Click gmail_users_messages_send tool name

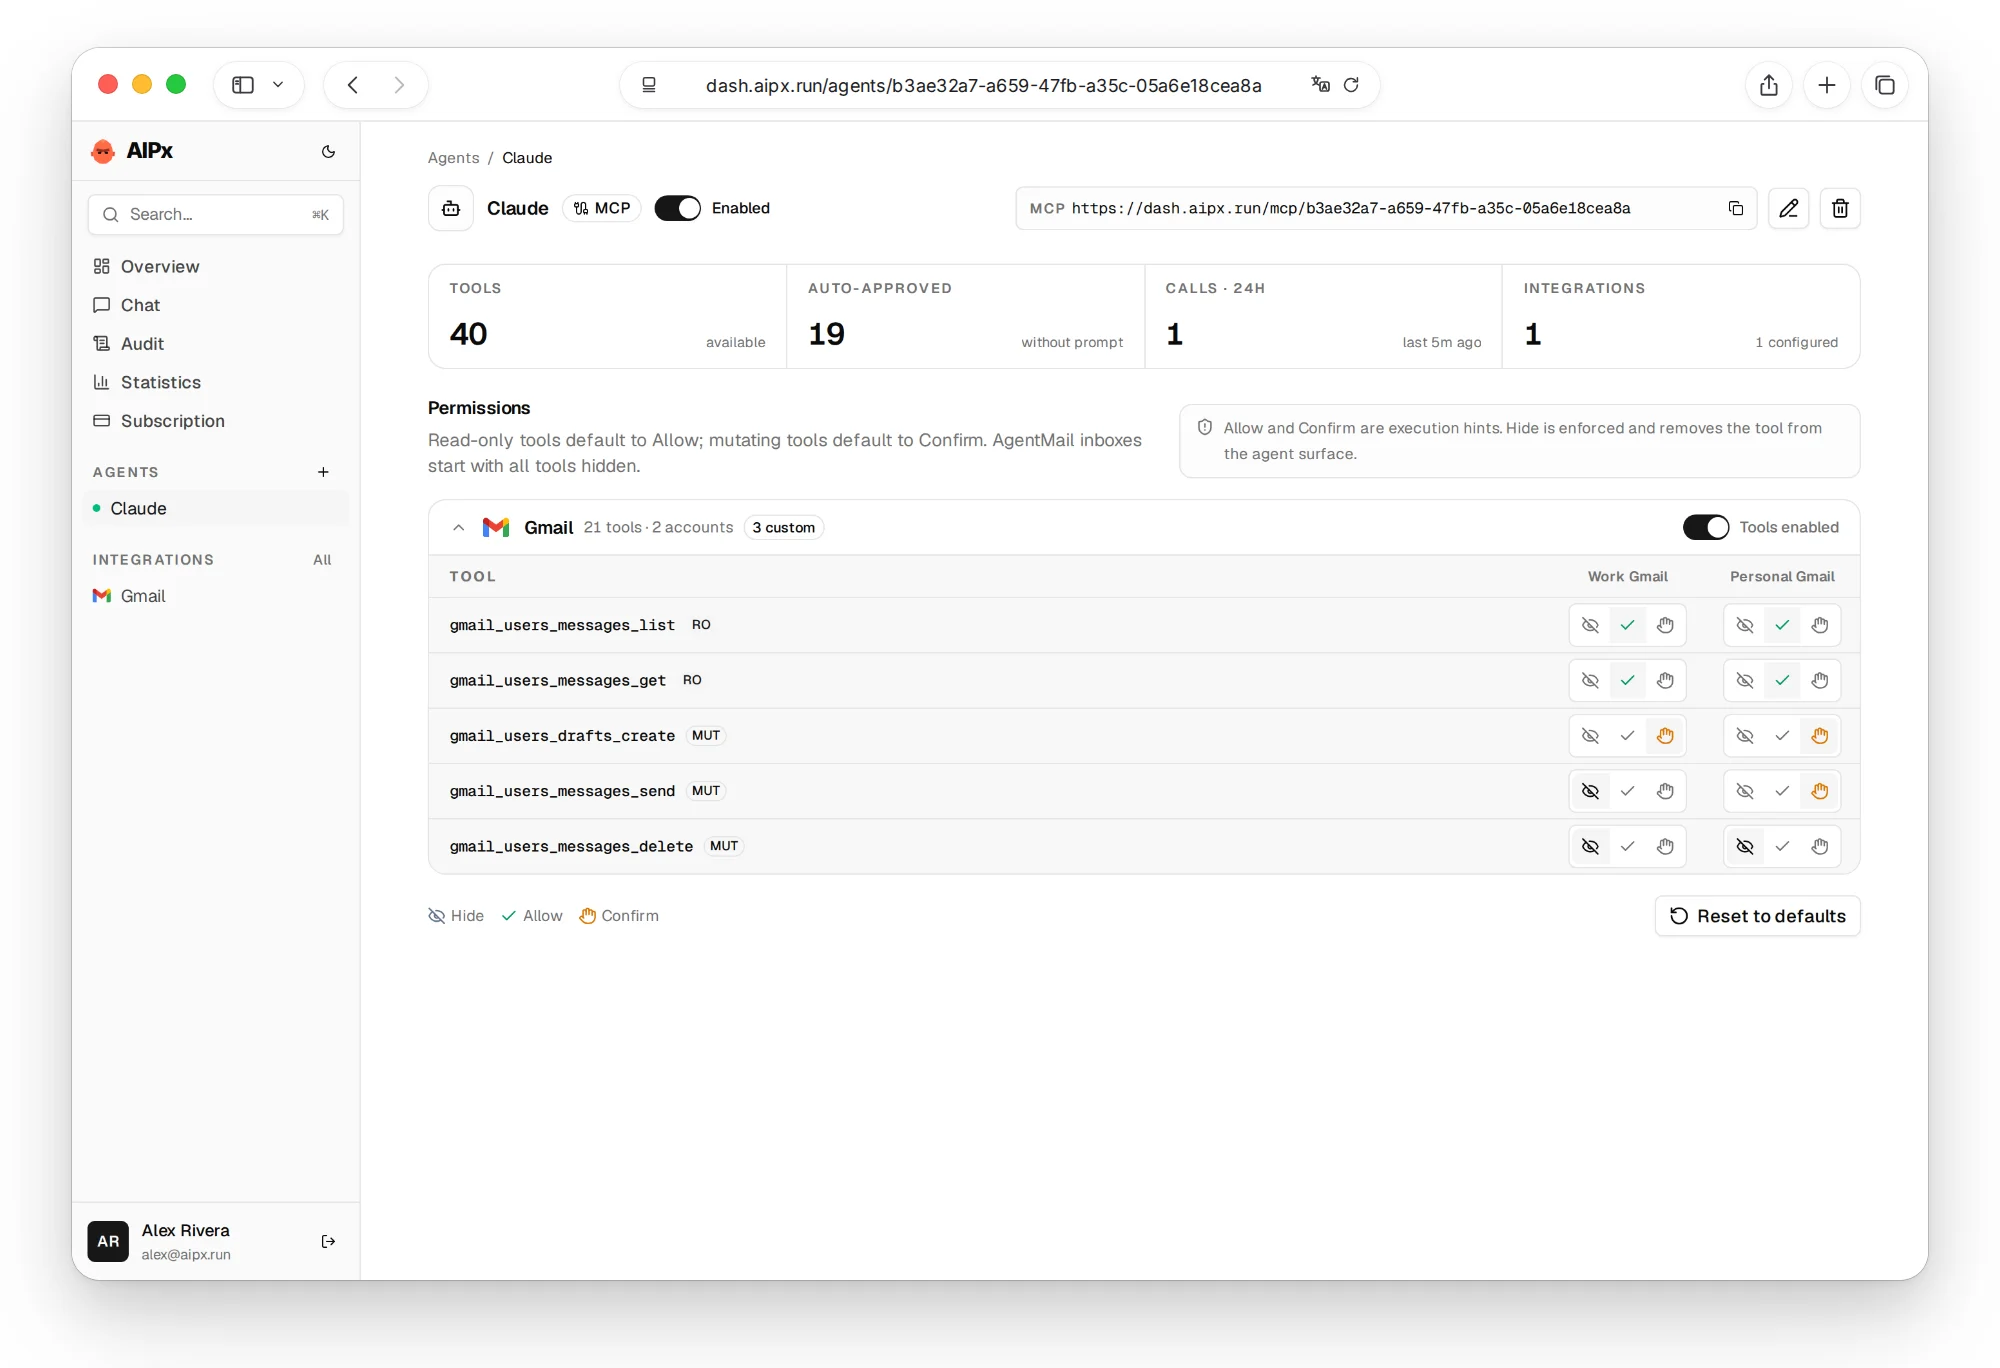562,791
